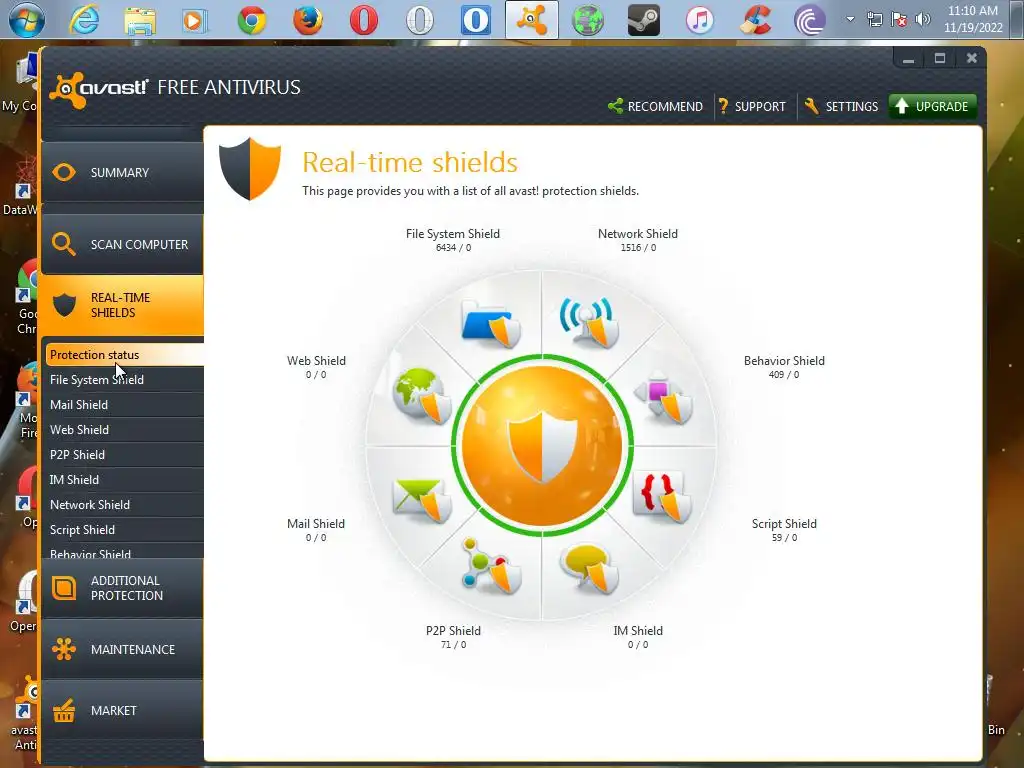Screen dimensions: 1024x768
Task: Click the central orange shield orb
Action: click(542, 446)
